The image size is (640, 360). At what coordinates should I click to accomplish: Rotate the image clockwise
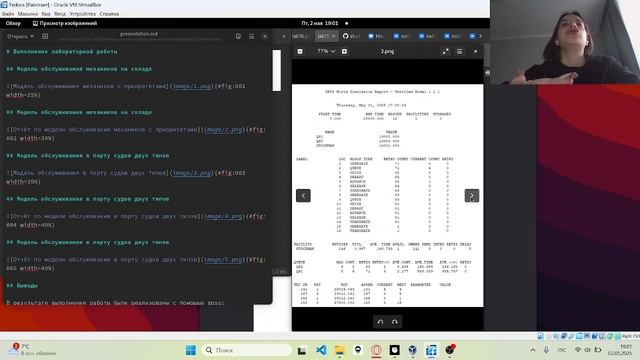pos(395,322)
